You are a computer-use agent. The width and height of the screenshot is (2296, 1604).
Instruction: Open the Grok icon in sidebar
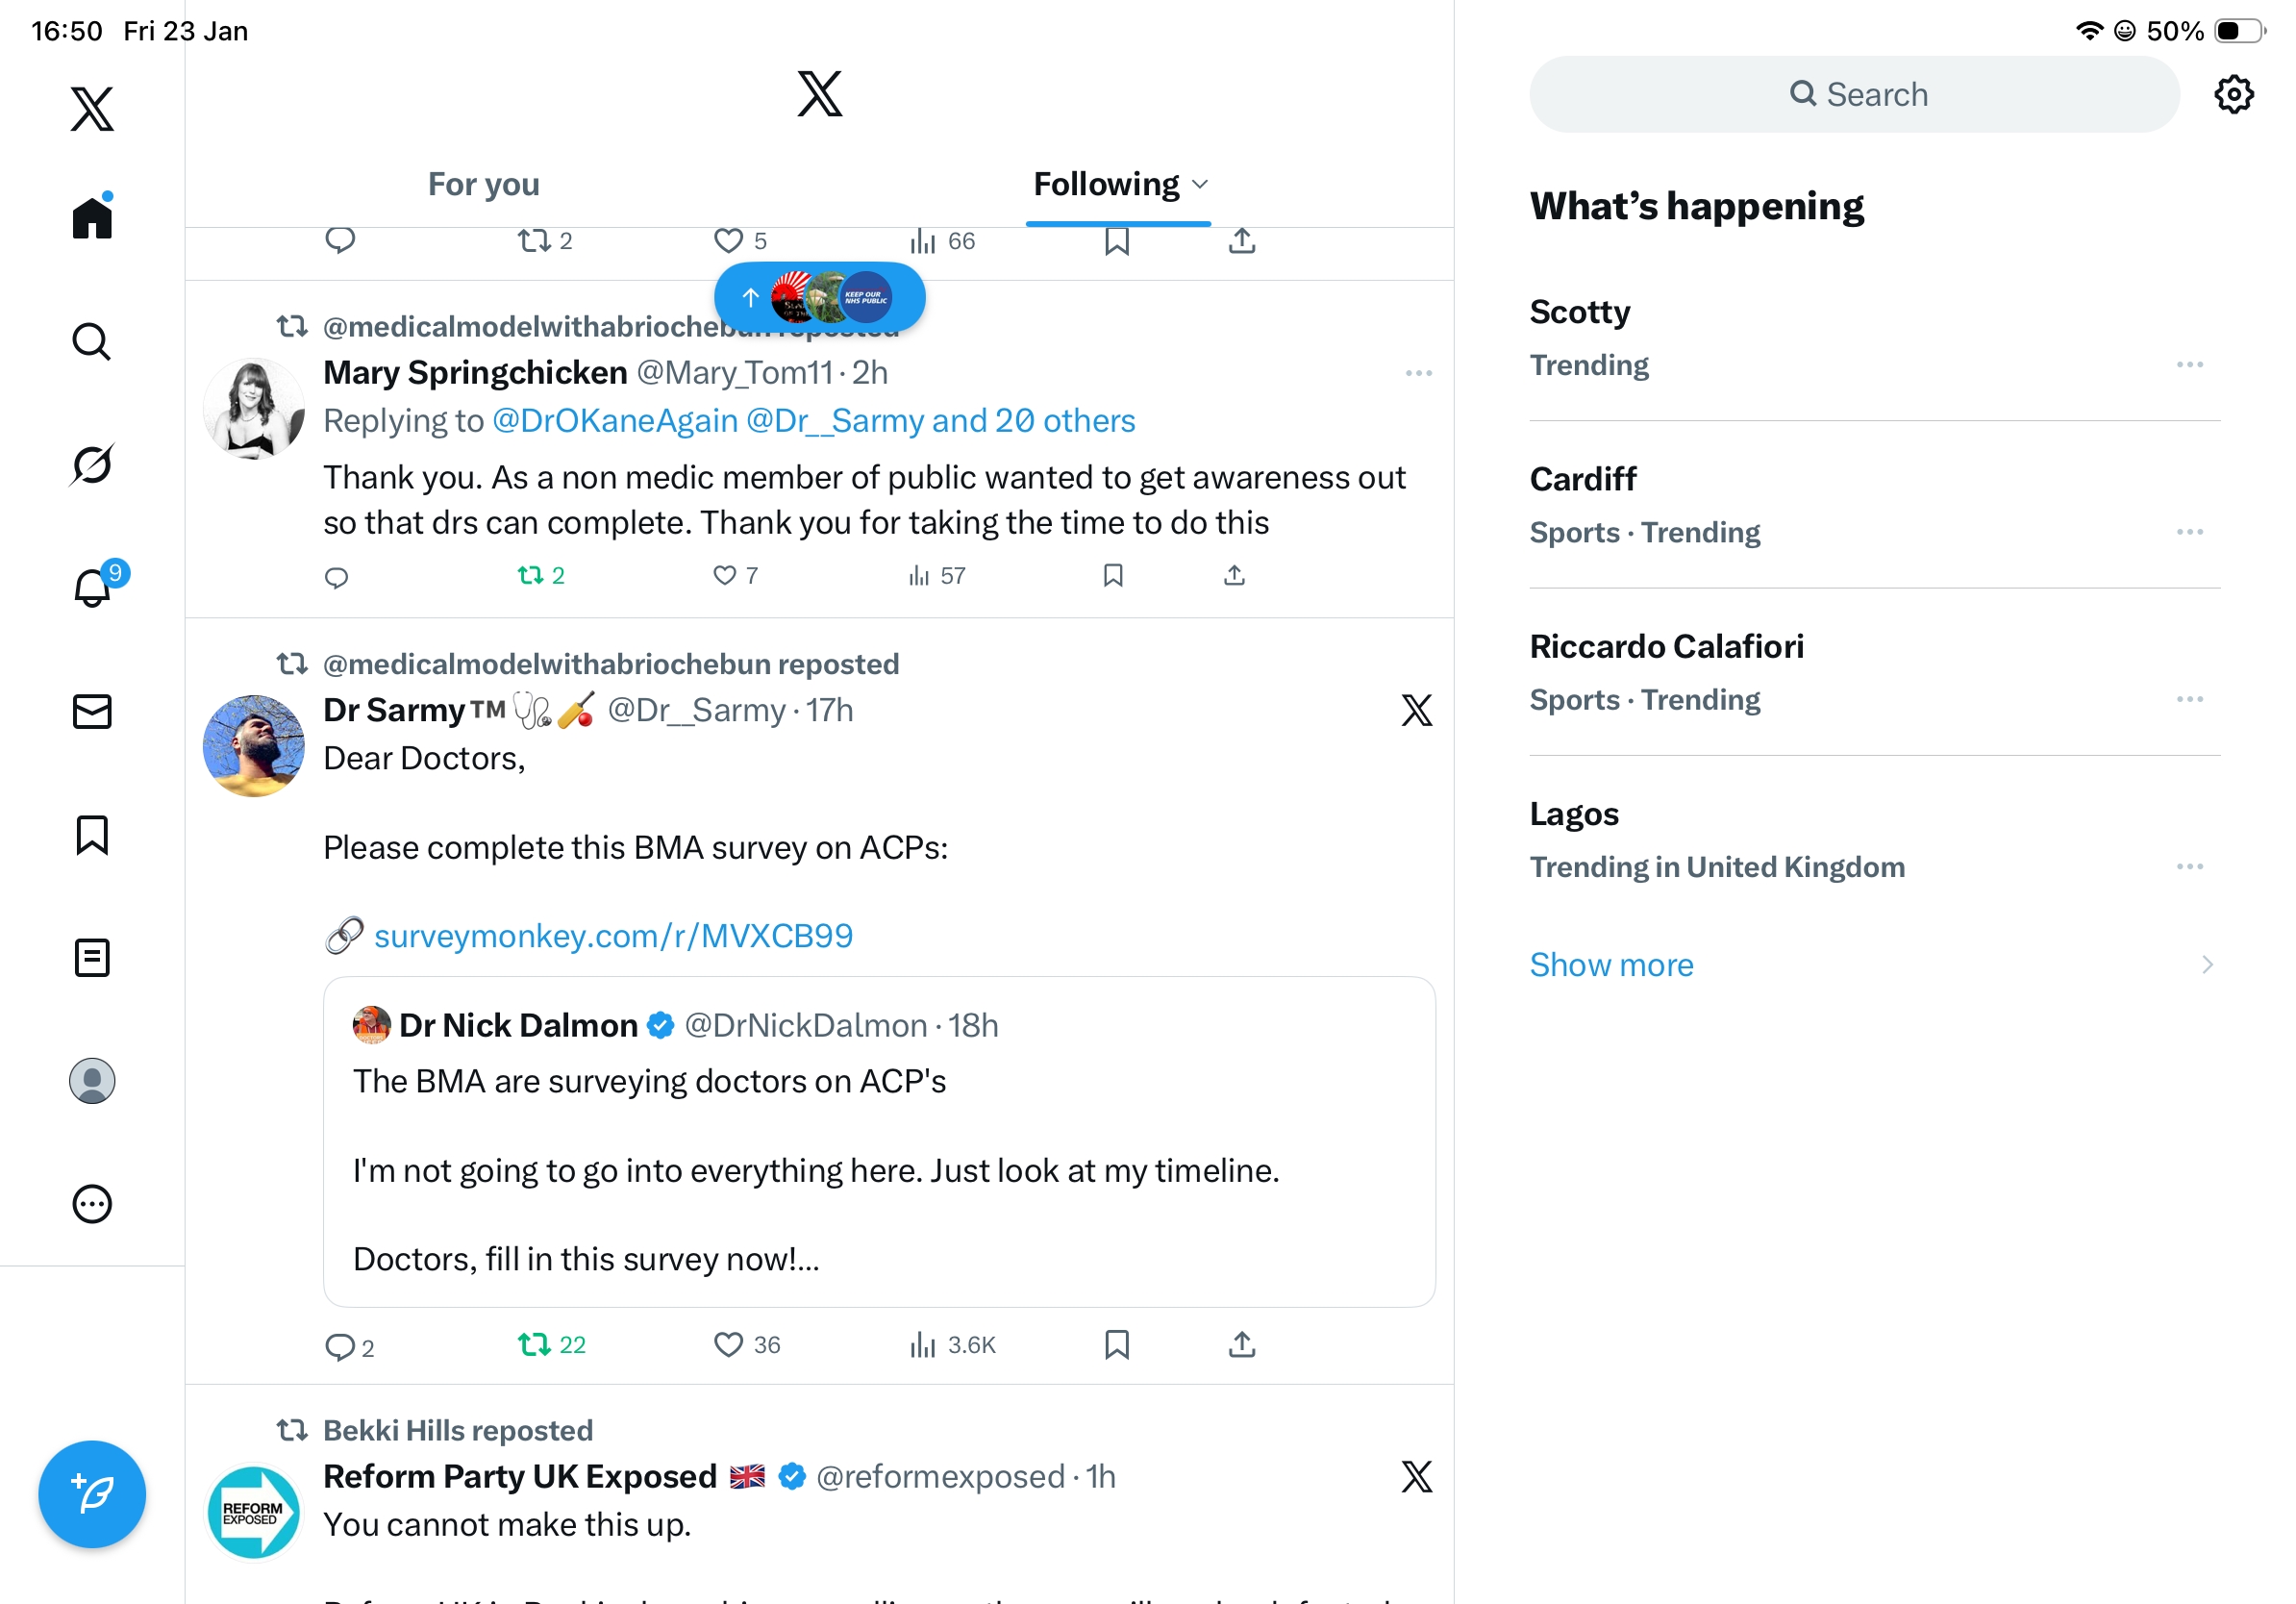(92, 464)
